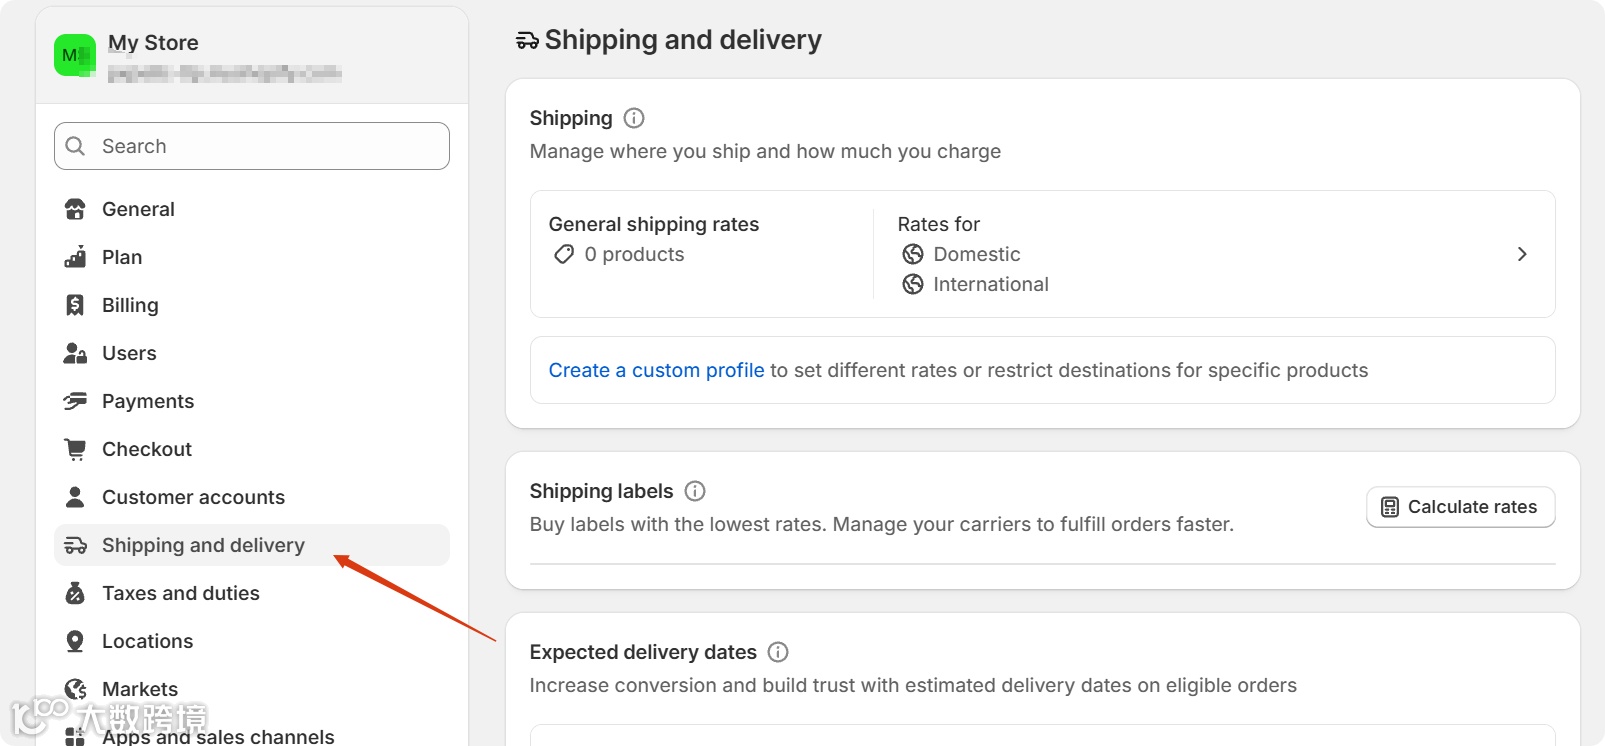Select Markets in settings sidebar
Viewport: 1605px width, 746px height.
pos(140,689)
